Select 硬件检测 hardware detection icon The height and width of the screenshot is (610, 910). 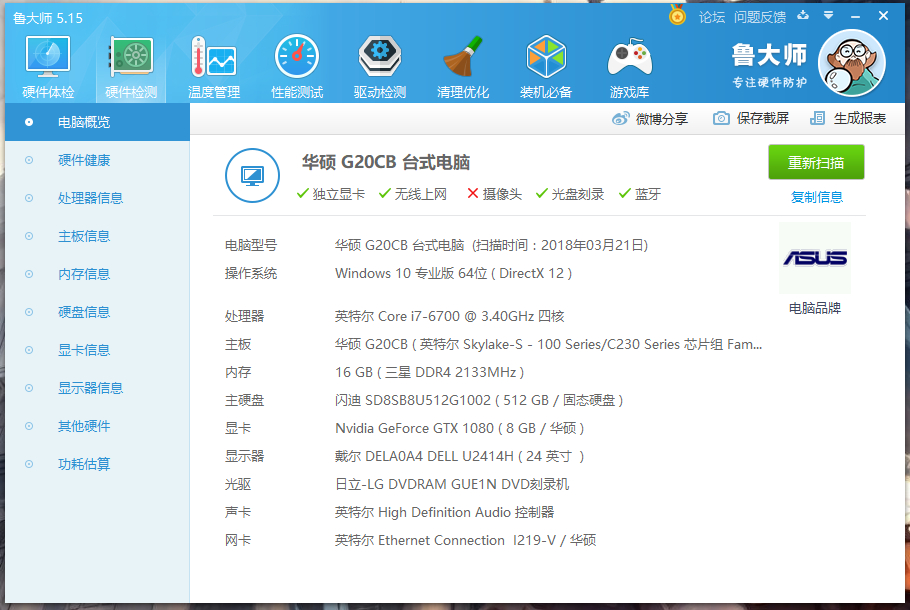click(x=131, y=67)
